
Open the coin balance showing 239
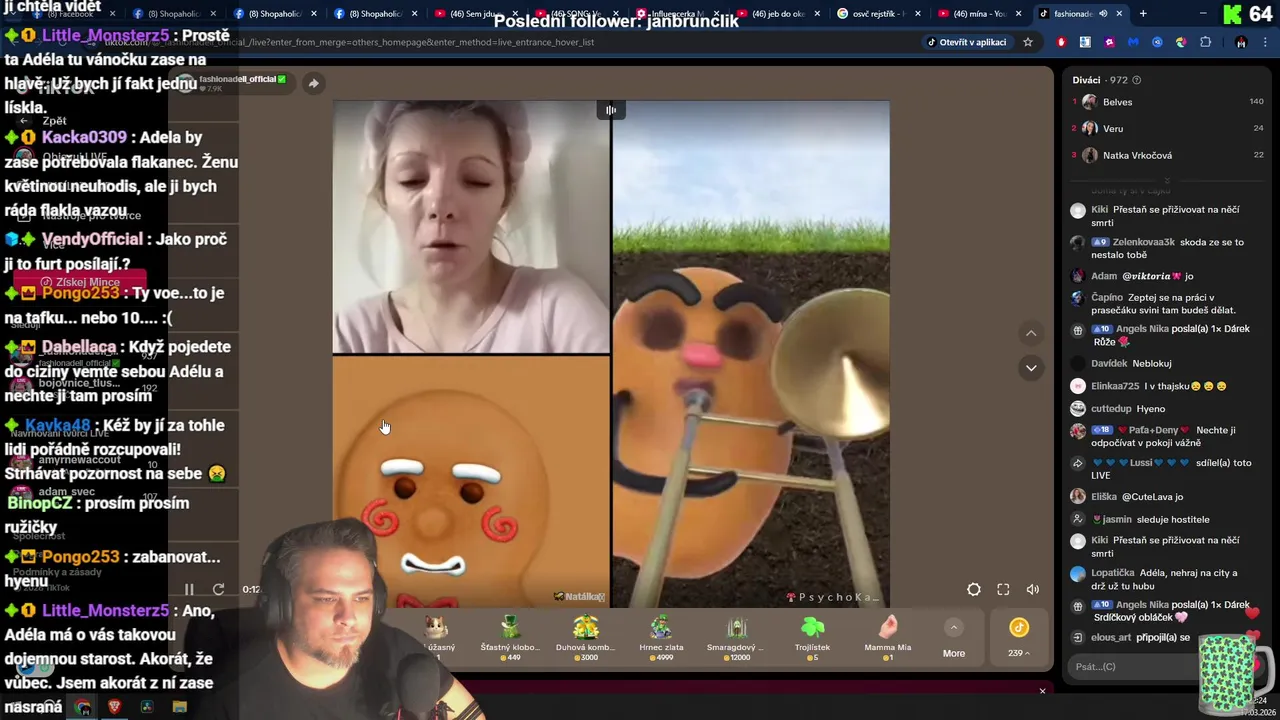click(x=1018, y=637)
